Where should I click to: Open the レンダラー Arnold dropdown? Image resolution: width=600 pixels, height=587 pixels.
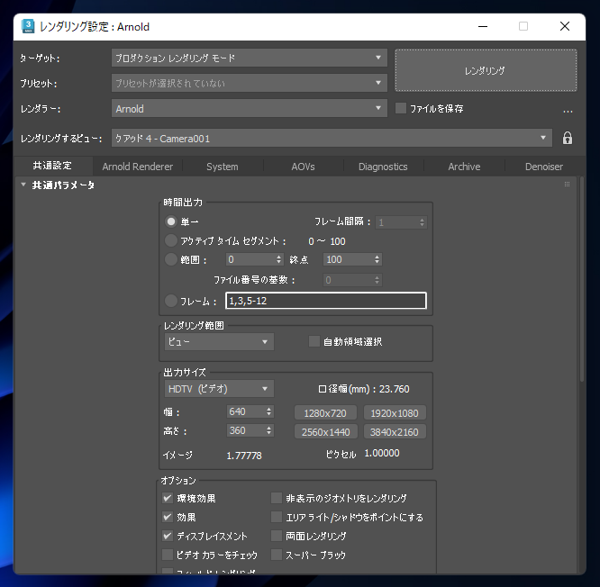pyautogui.click(x=249, y=109)
